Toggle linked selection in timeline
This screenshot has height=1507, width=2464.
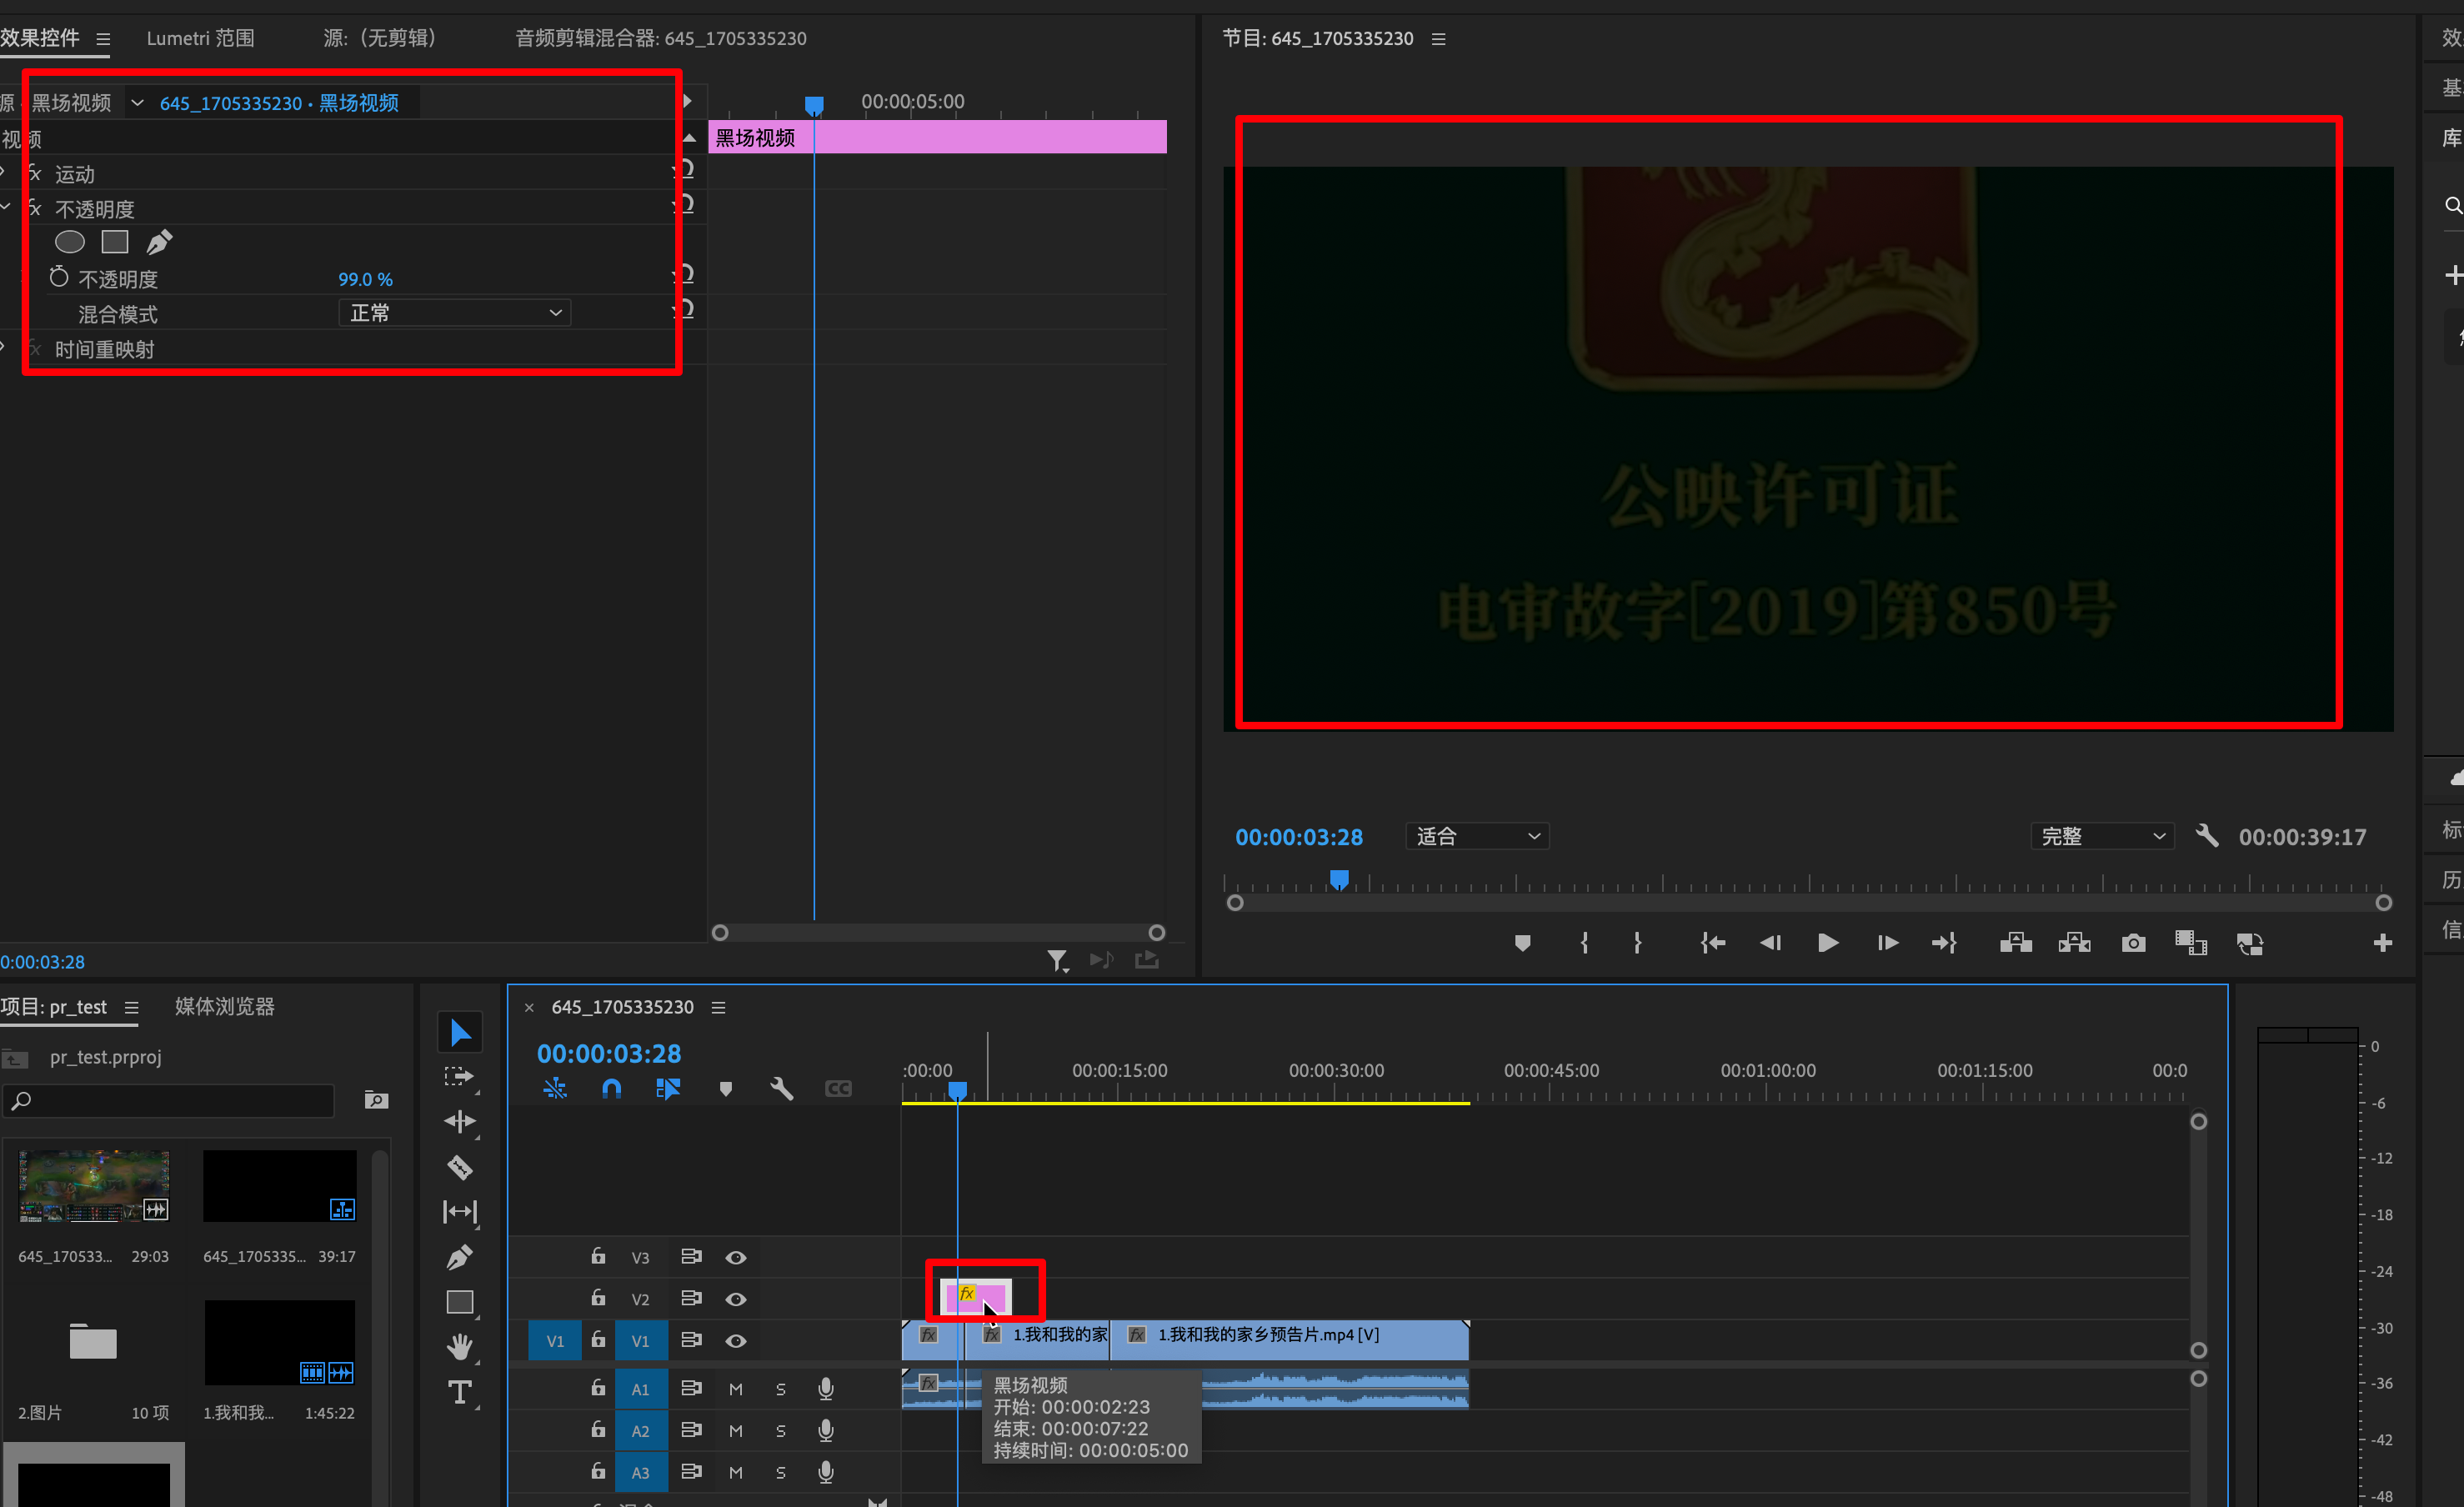pos(668,1089)
